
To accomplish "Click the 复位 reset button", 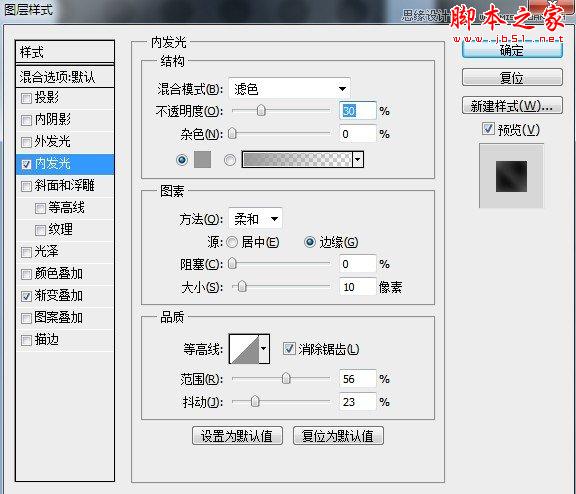I will click(x=512, y=77).
